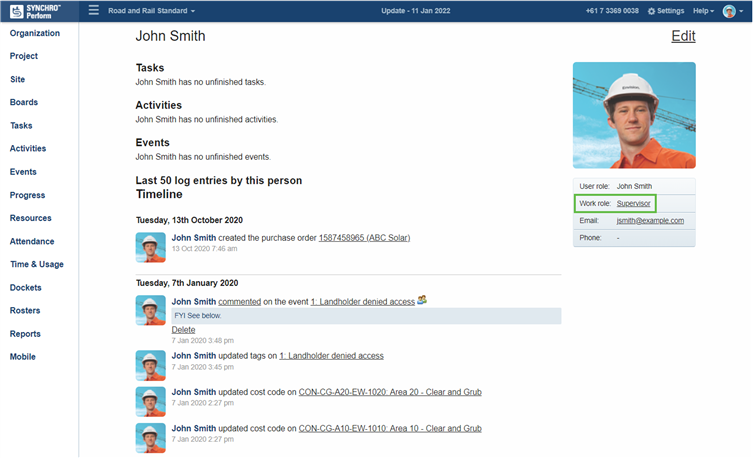Go to Time & Usage

(36, 264)
